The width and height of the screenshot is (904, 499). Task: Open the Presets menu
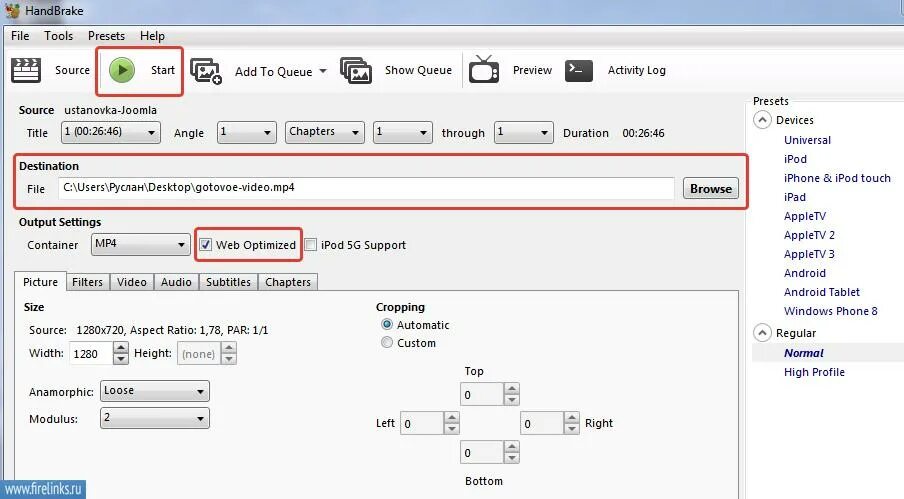click(x=106, y=36)
